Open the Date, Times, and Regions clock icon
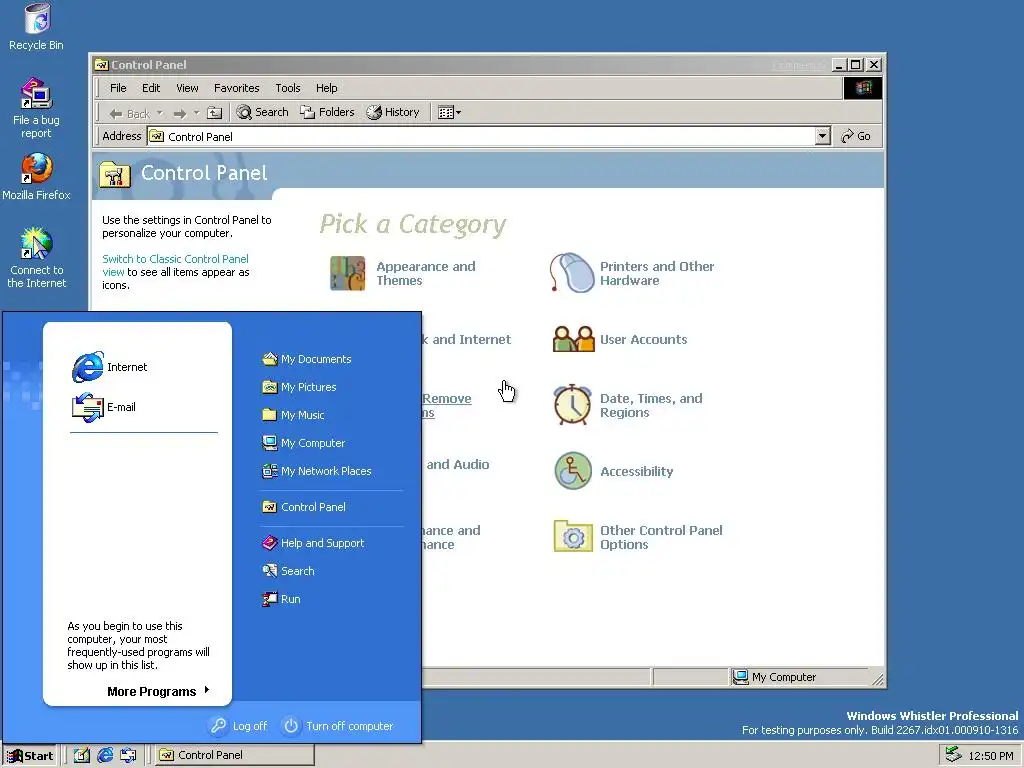Screen dimensions: 1024x768 pyautogui.click(x=573, y=405)
